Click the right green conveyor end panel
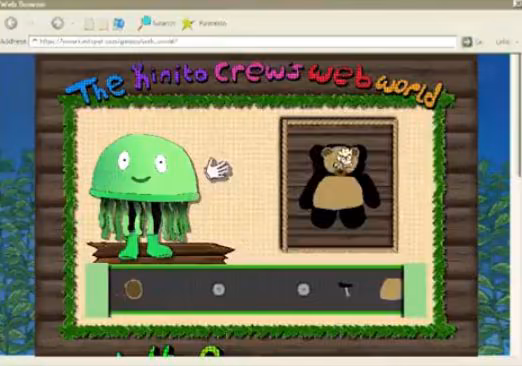522x366 pixels. point(415,290)
